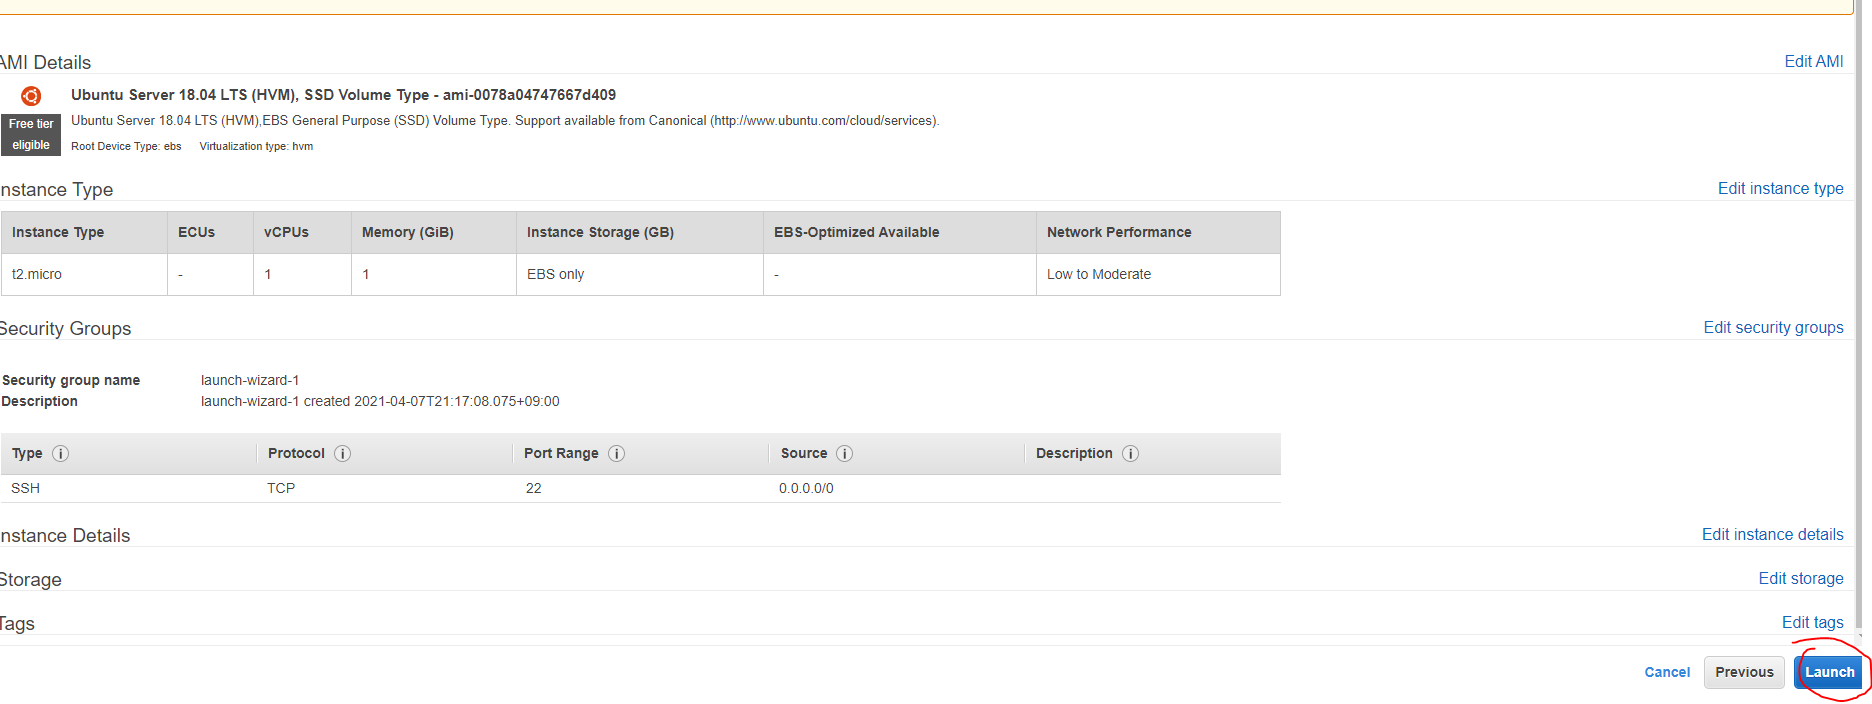The image size is (1872, 704).
Task: Click the Network Performance column header
Action: pyautogui.click(x=1158, y=232)
